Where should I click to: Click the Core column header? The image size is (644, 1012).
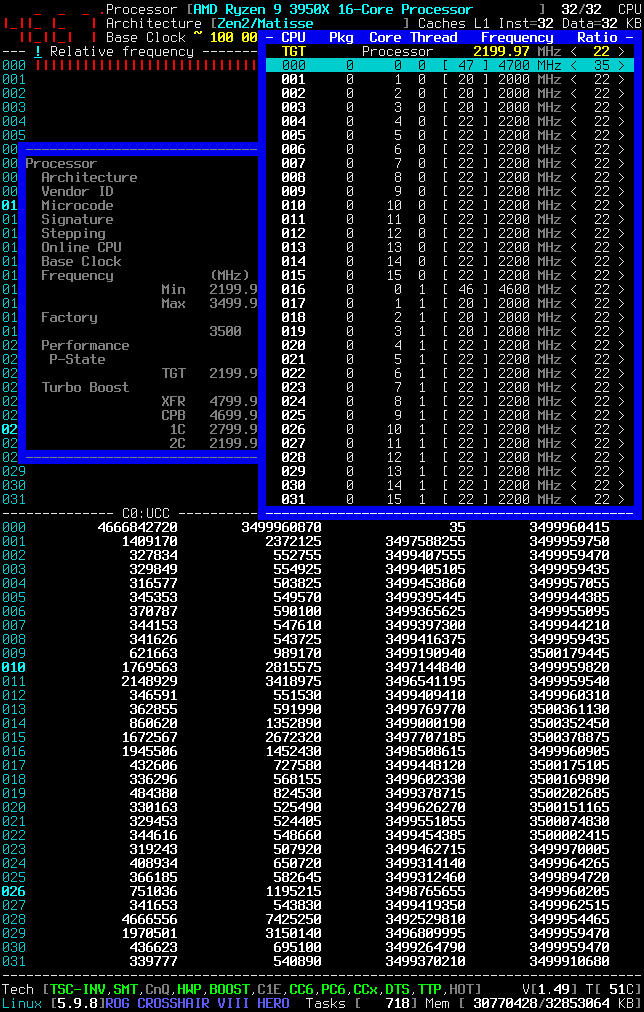click(x=386, y=37)
